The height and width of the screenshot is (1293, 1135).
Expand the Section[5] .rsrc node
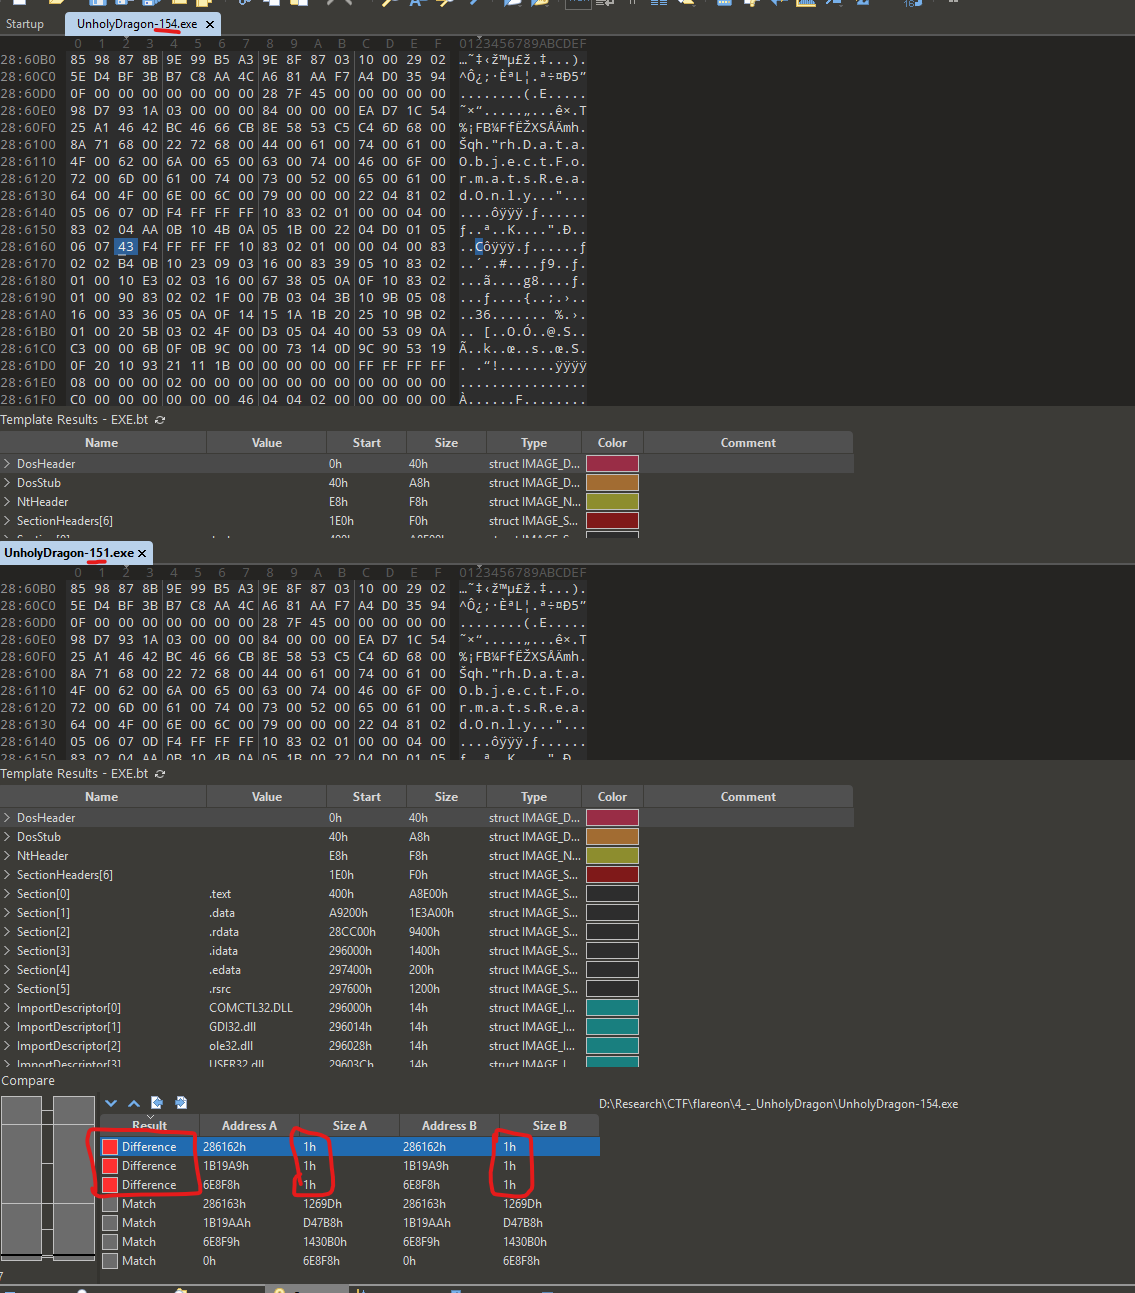[x=8, y=989]
